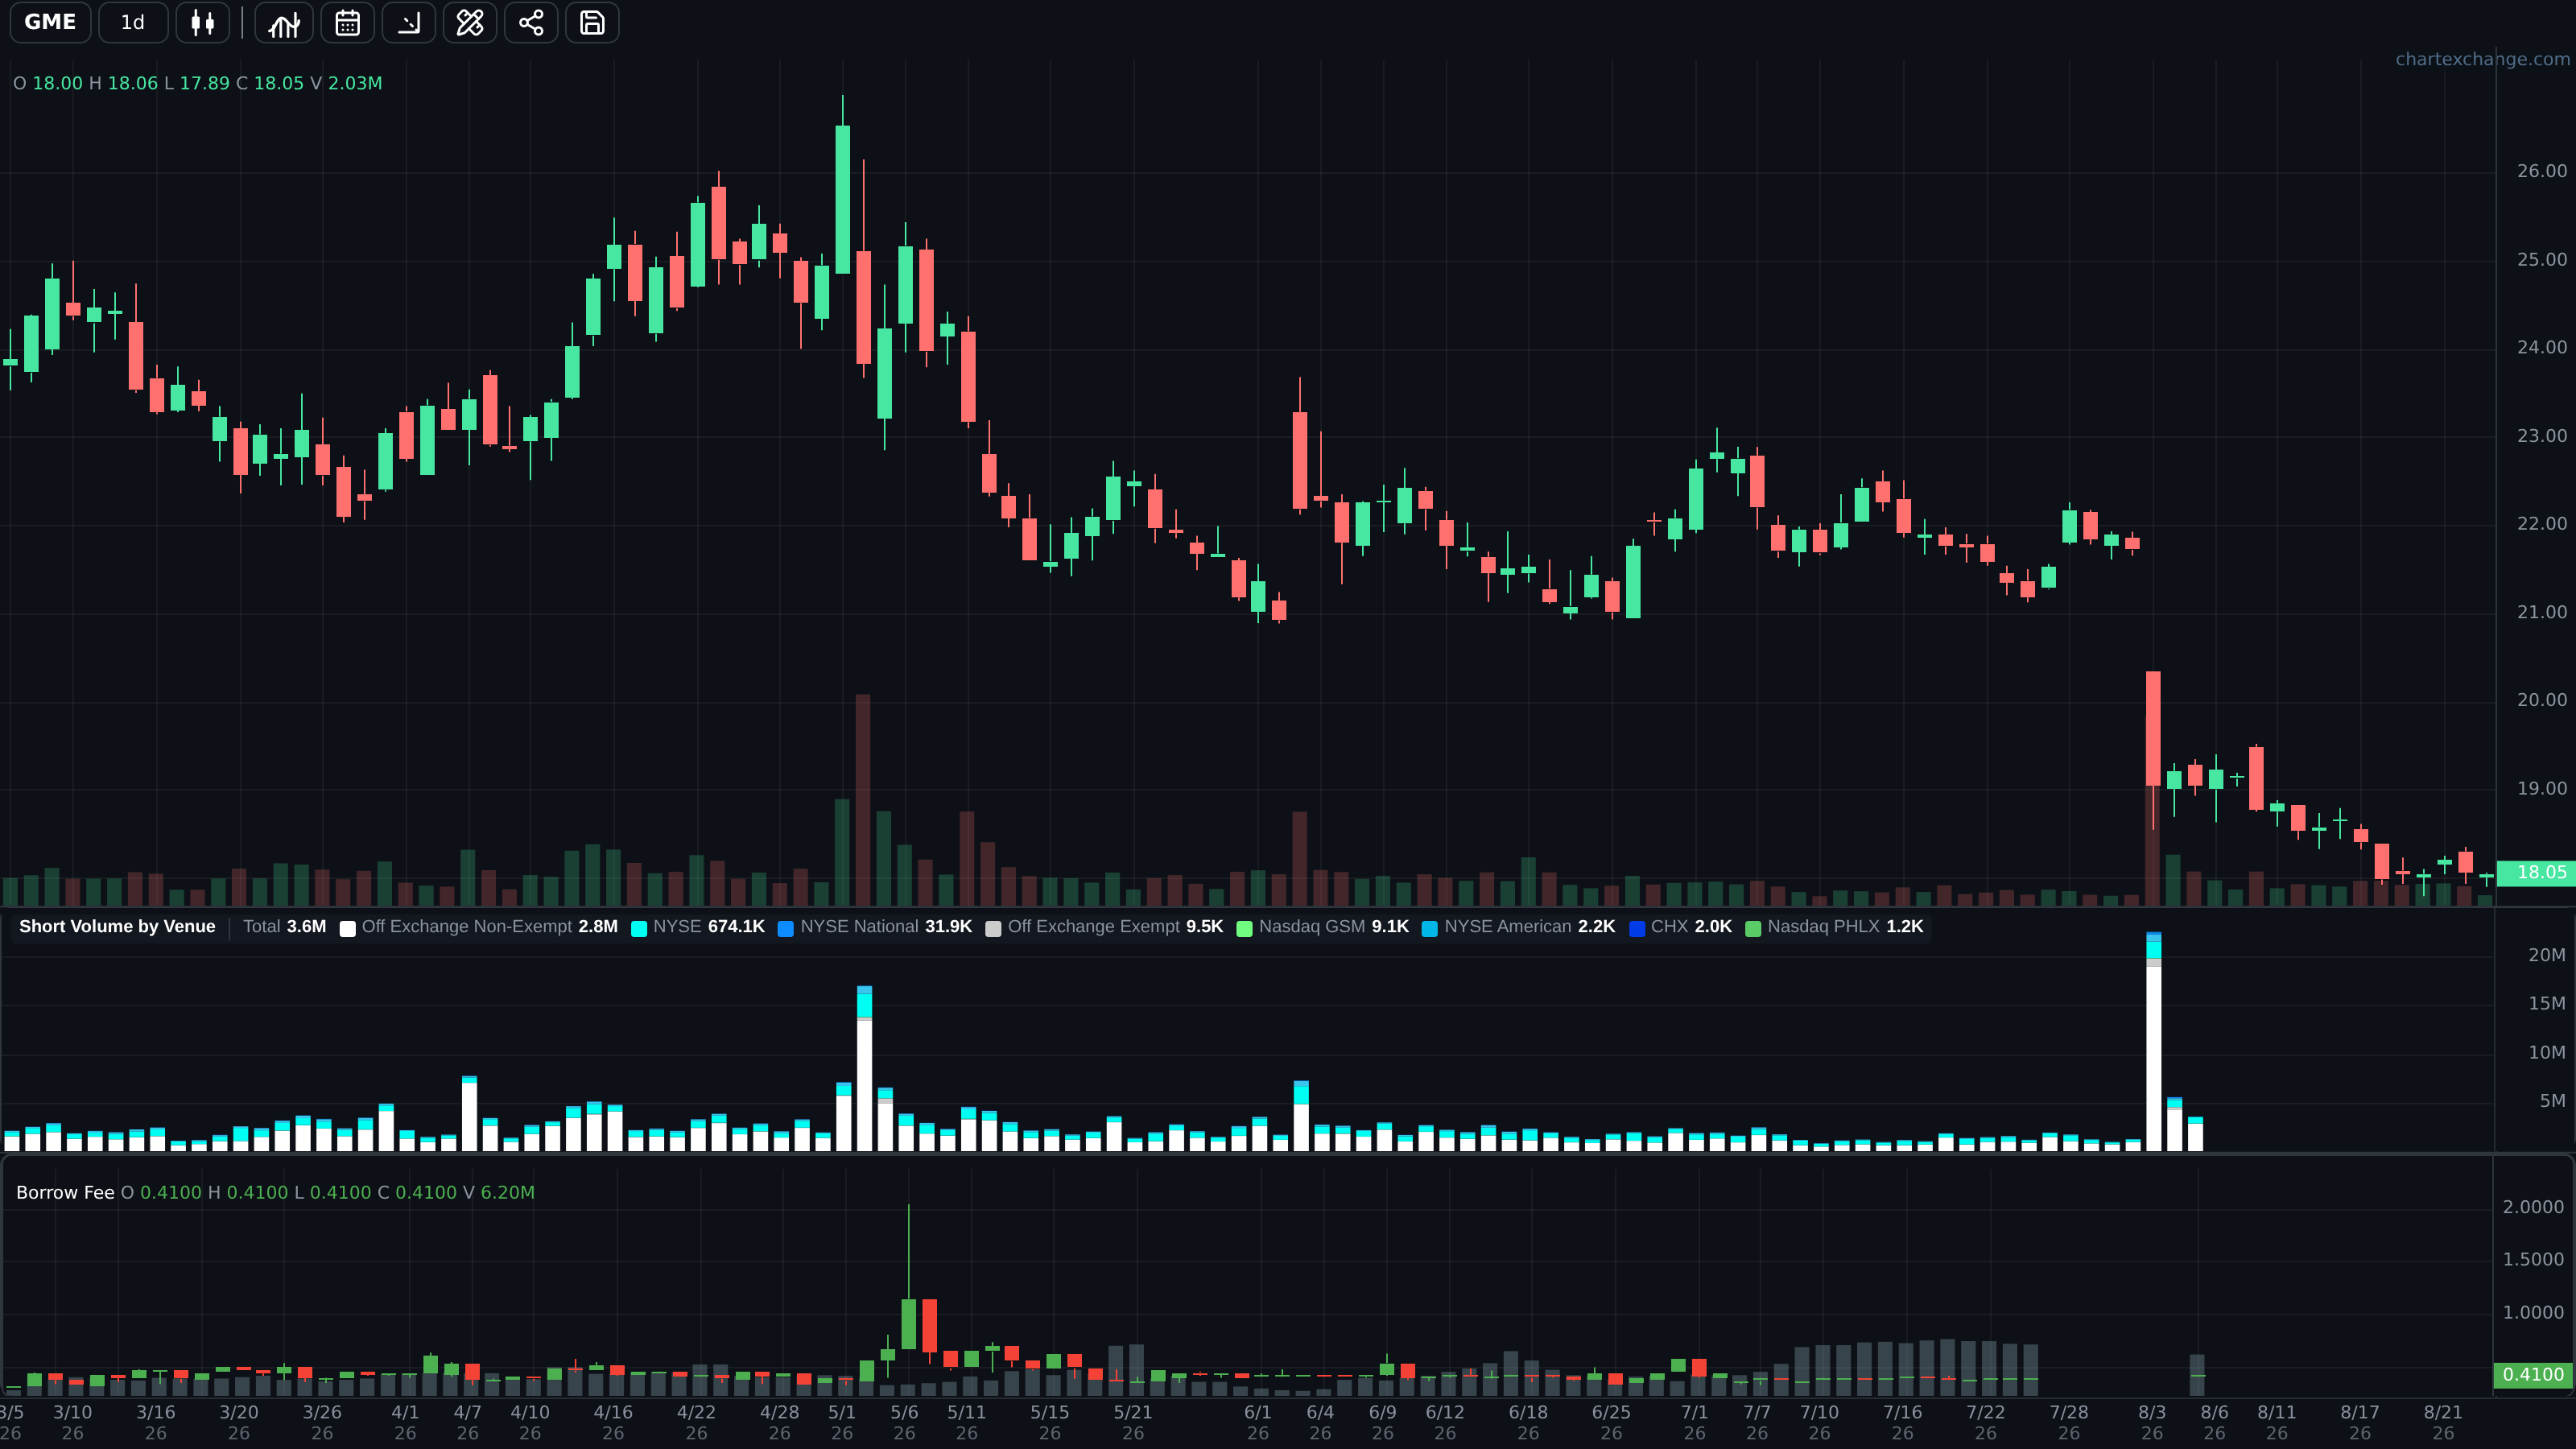Viewport: 2576px width, 1449px height.
Task: Open the drawing tools pencil-ruler icon
Action: (x=470, y=22)
